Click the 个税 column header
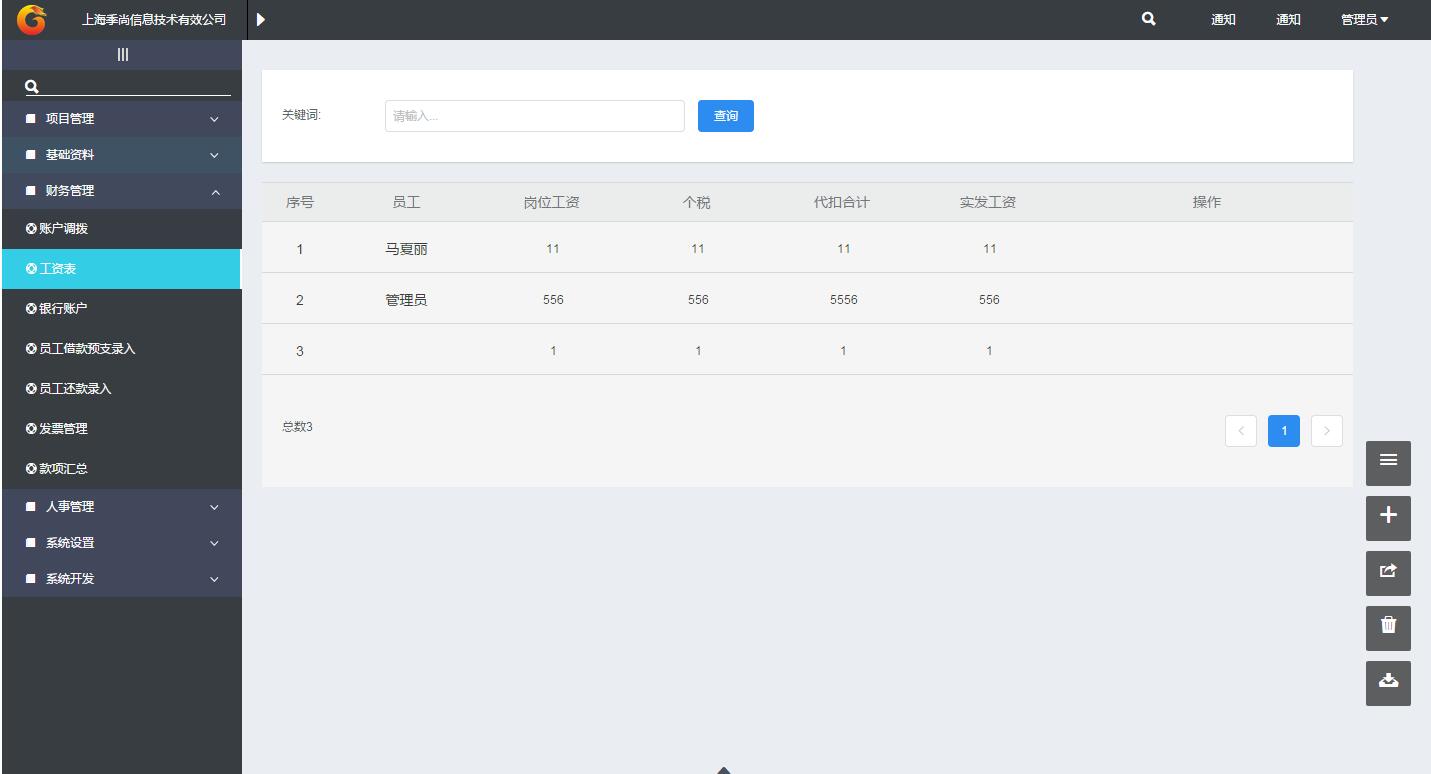The height and width of the screenshot is (774, 1431). 697,202
